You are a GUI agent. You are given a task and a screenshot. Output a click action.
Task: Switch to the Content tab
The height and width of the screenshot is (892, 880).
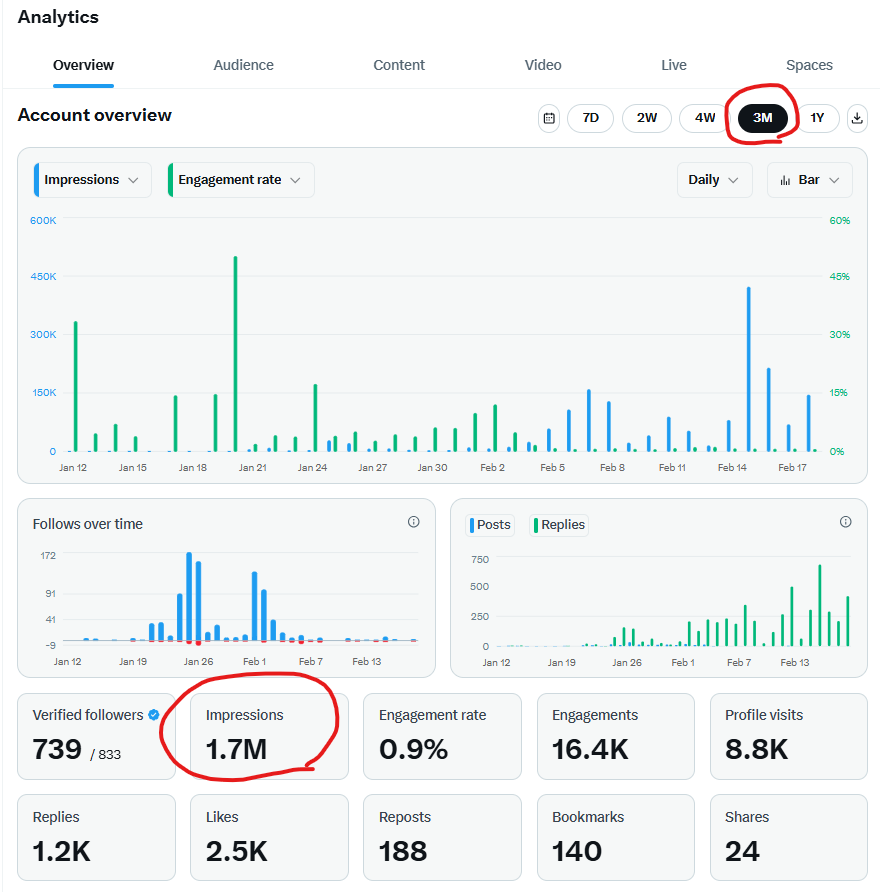[x=399, y=65]
